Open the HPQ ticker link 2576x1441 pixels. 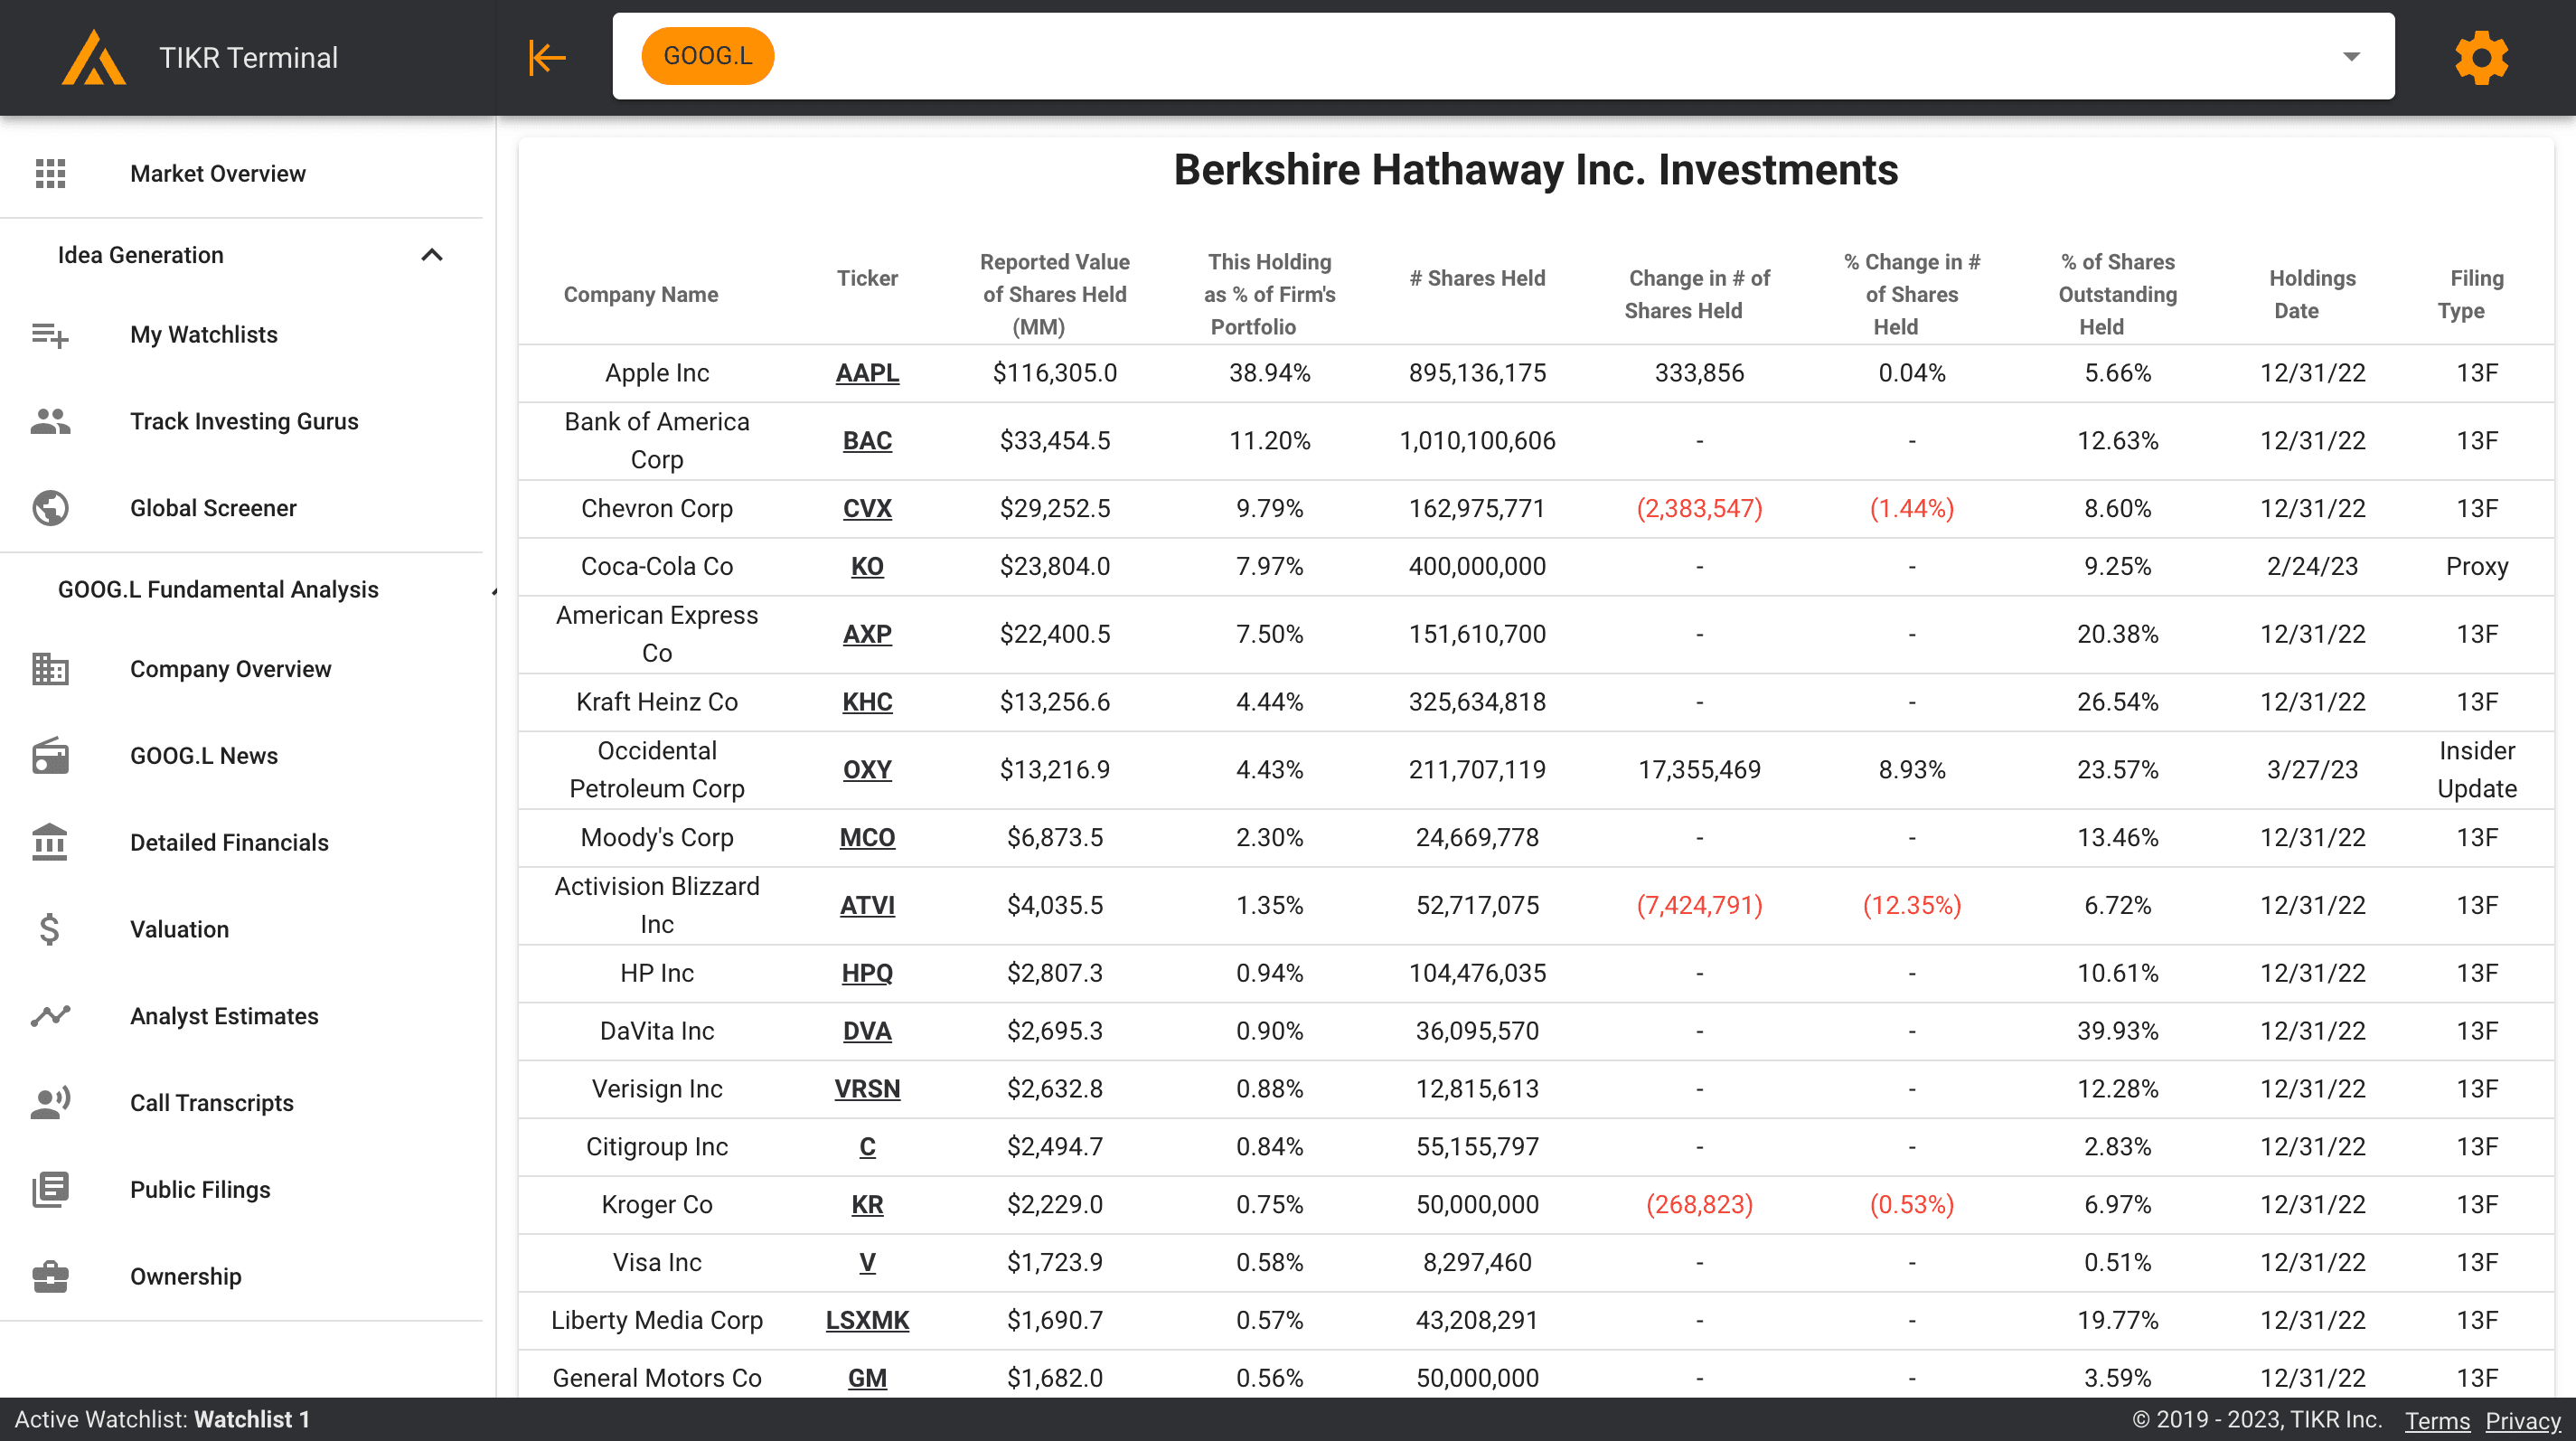pos(867,973)
